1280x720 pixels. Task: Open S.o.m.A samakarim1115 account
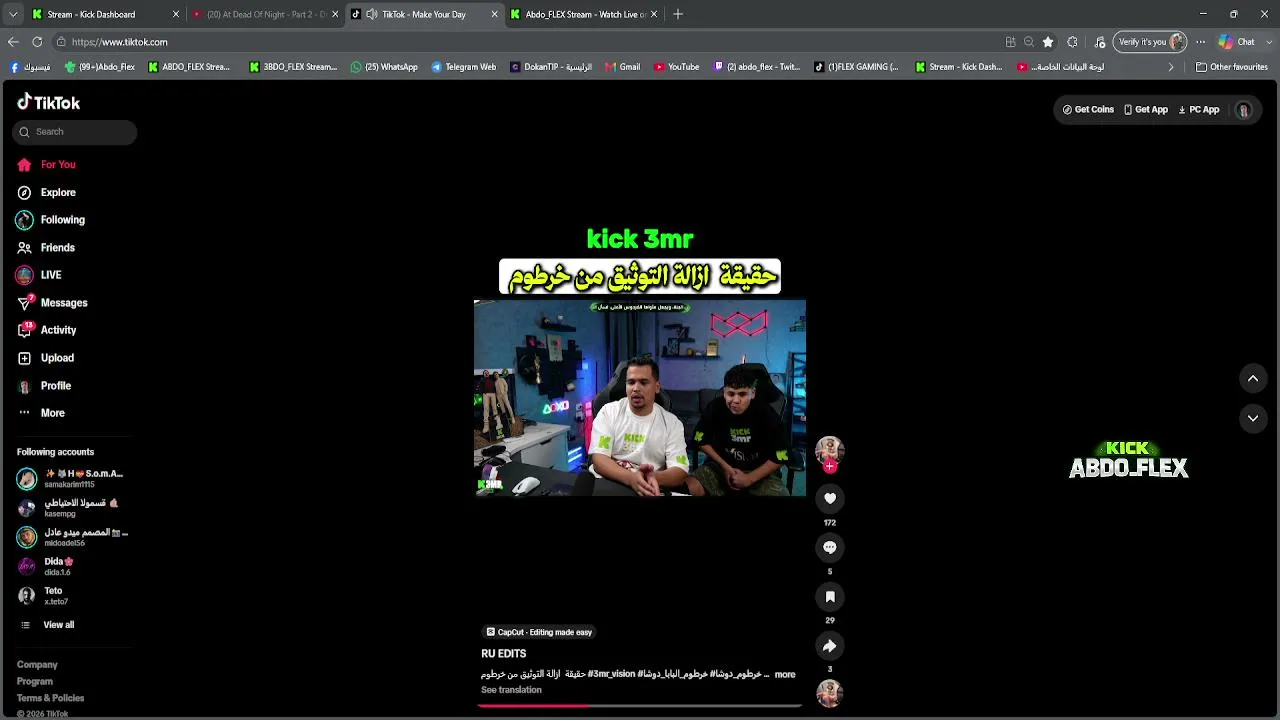tap(71, 479)
